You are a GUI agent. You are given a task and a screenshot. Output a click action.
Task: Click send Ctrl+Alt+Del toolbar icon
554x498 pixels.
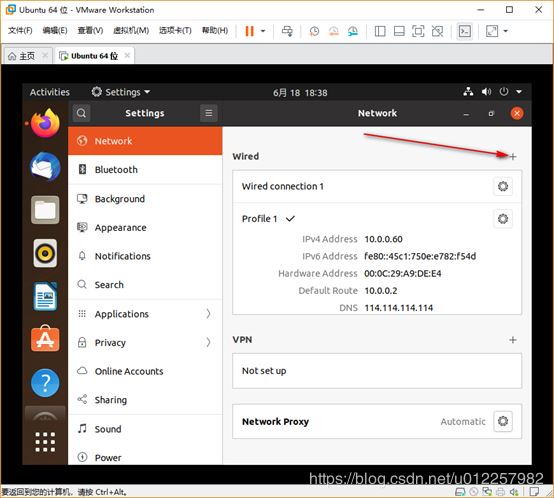287,31
